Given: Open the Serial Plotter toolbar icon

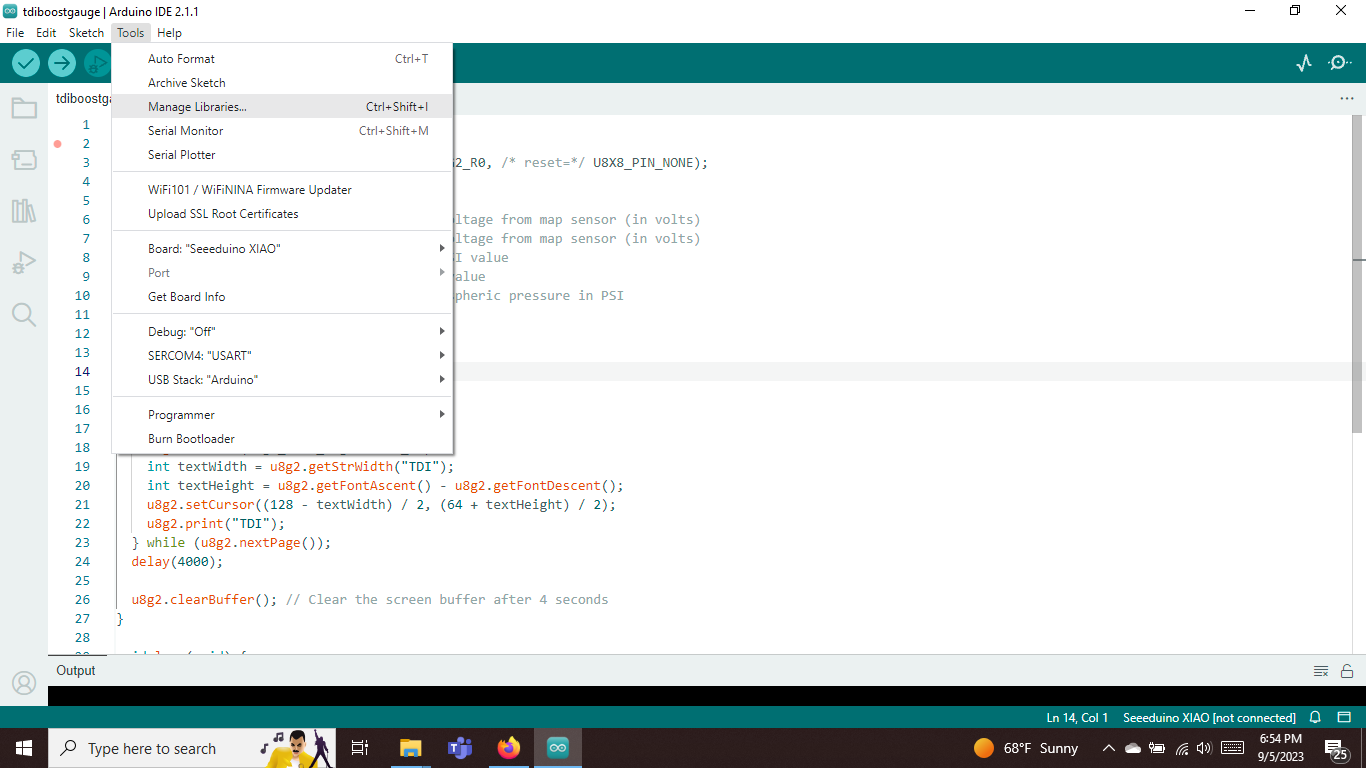Looking at the screenshot, I should pos(1304,63).
